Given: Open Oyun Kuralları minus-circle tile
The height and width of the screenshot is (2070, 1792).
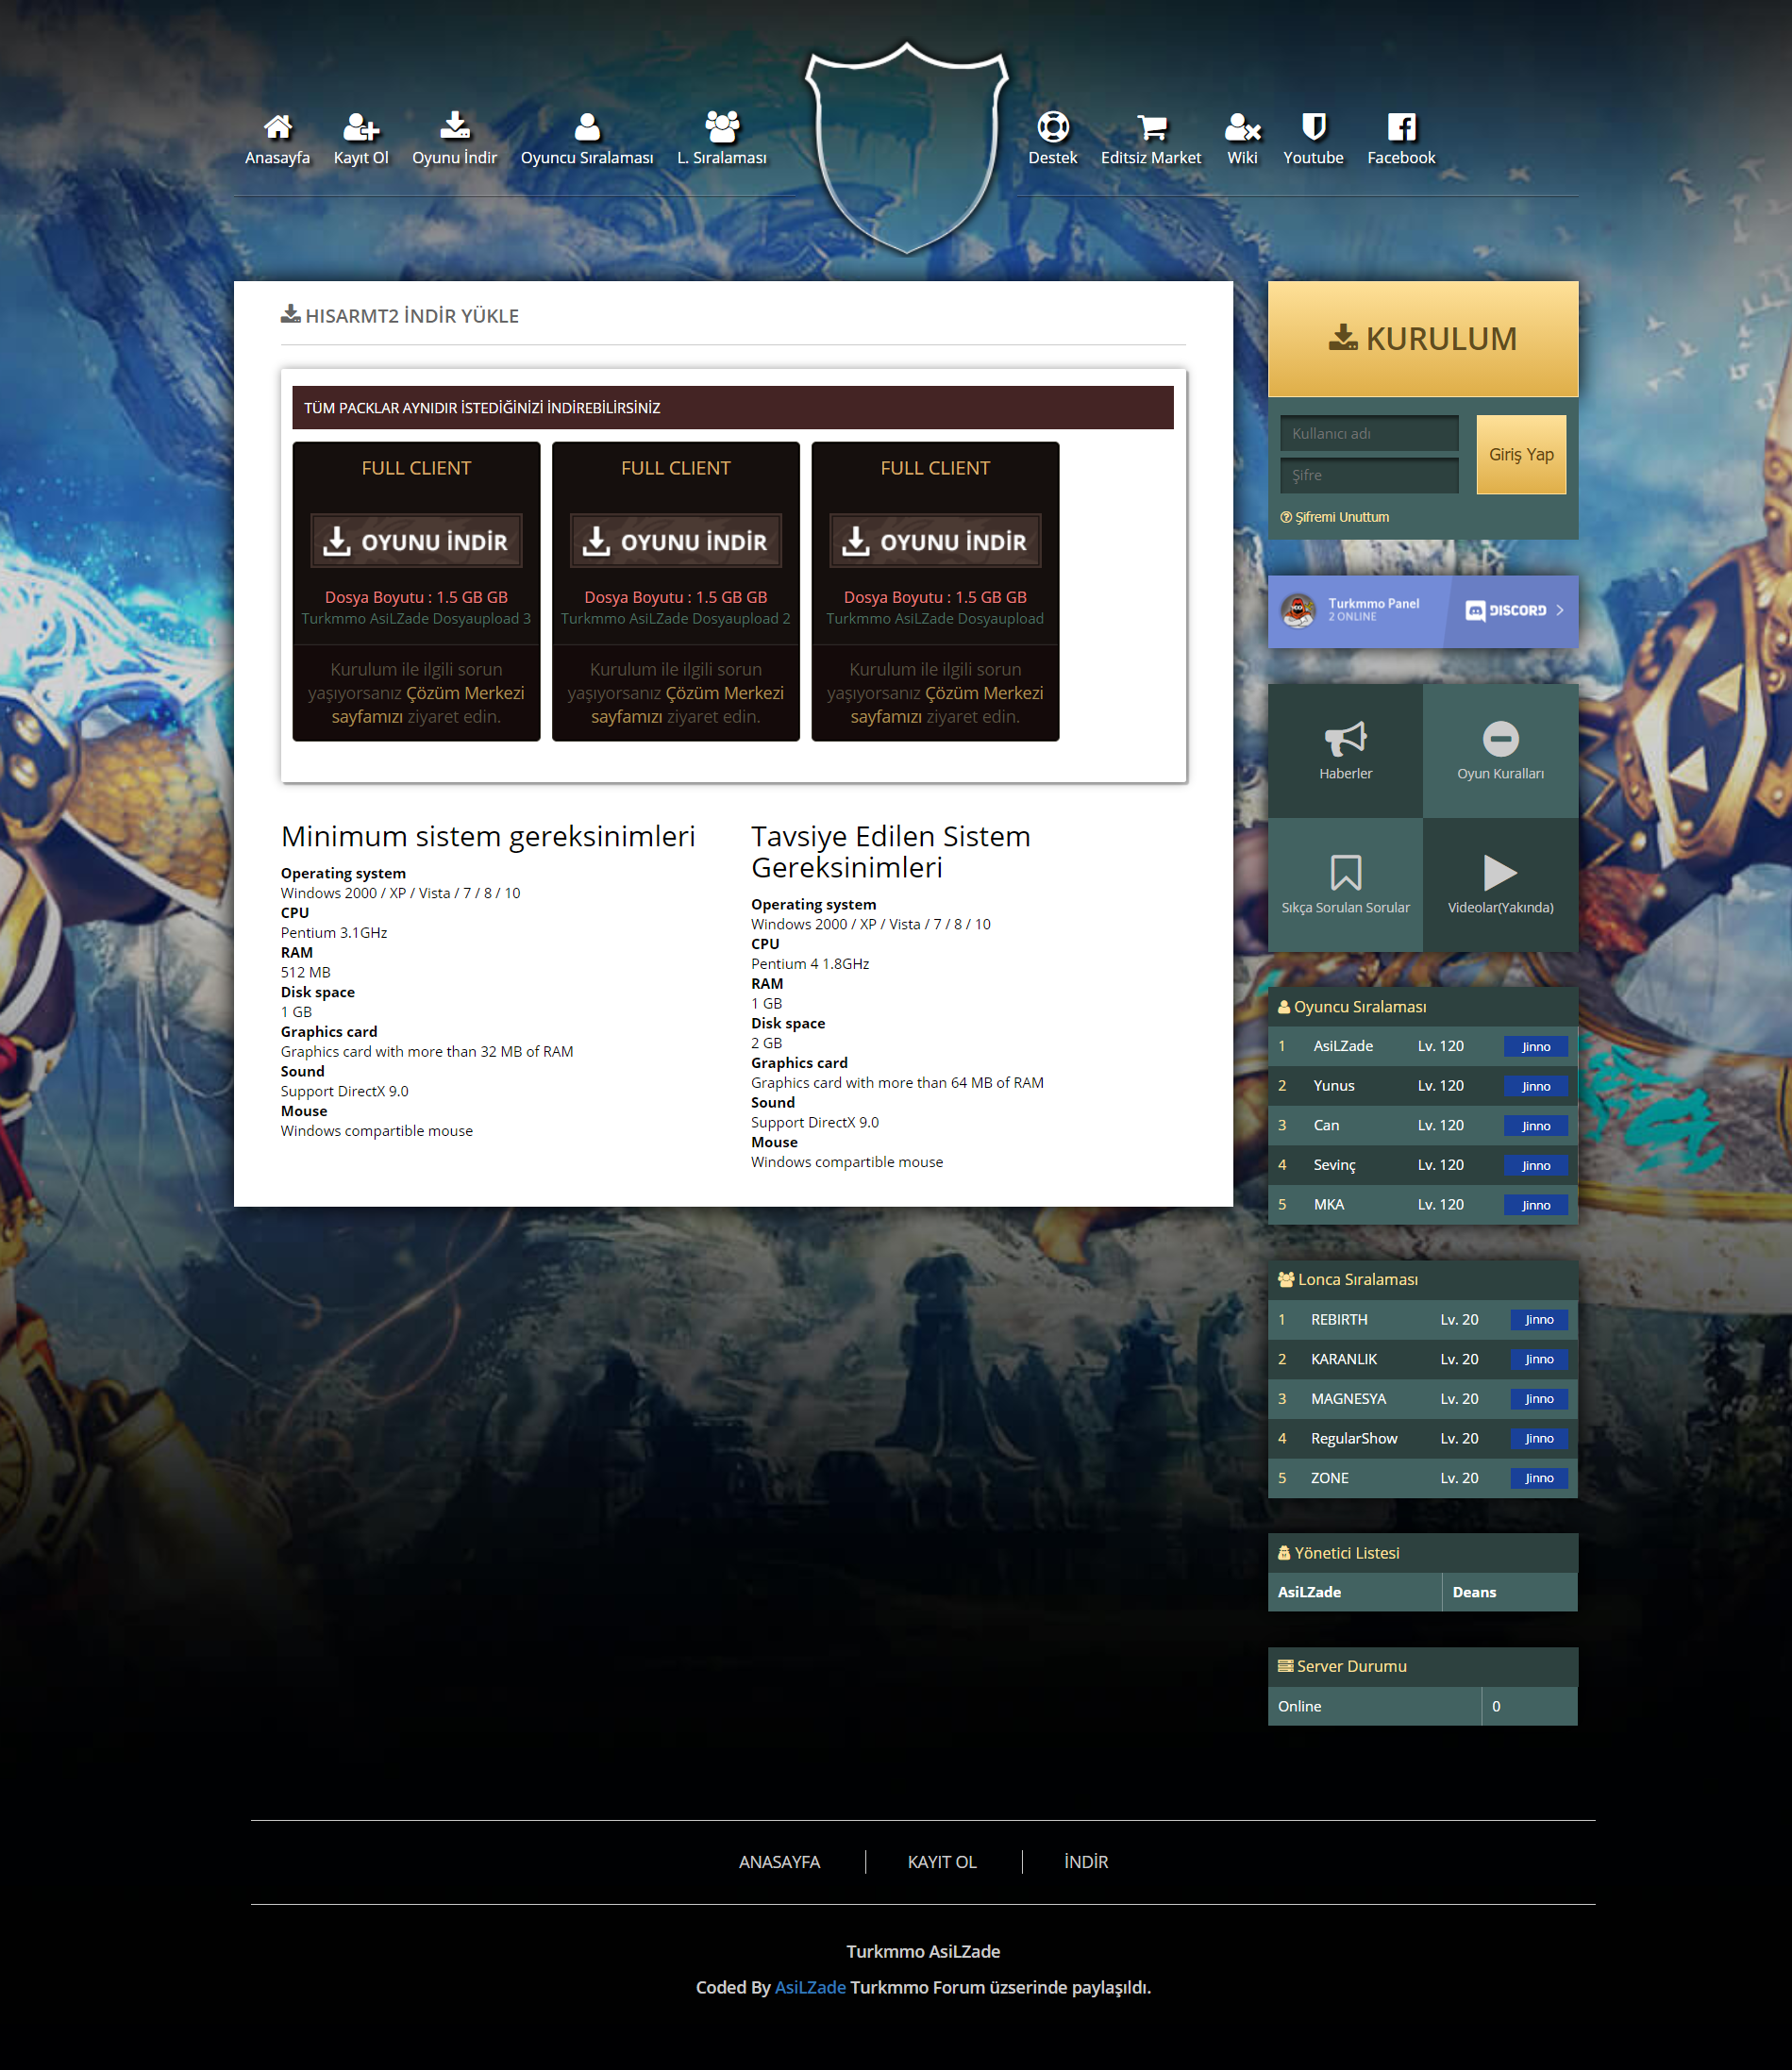Looking at the screenshot, I should [1500, 750].
